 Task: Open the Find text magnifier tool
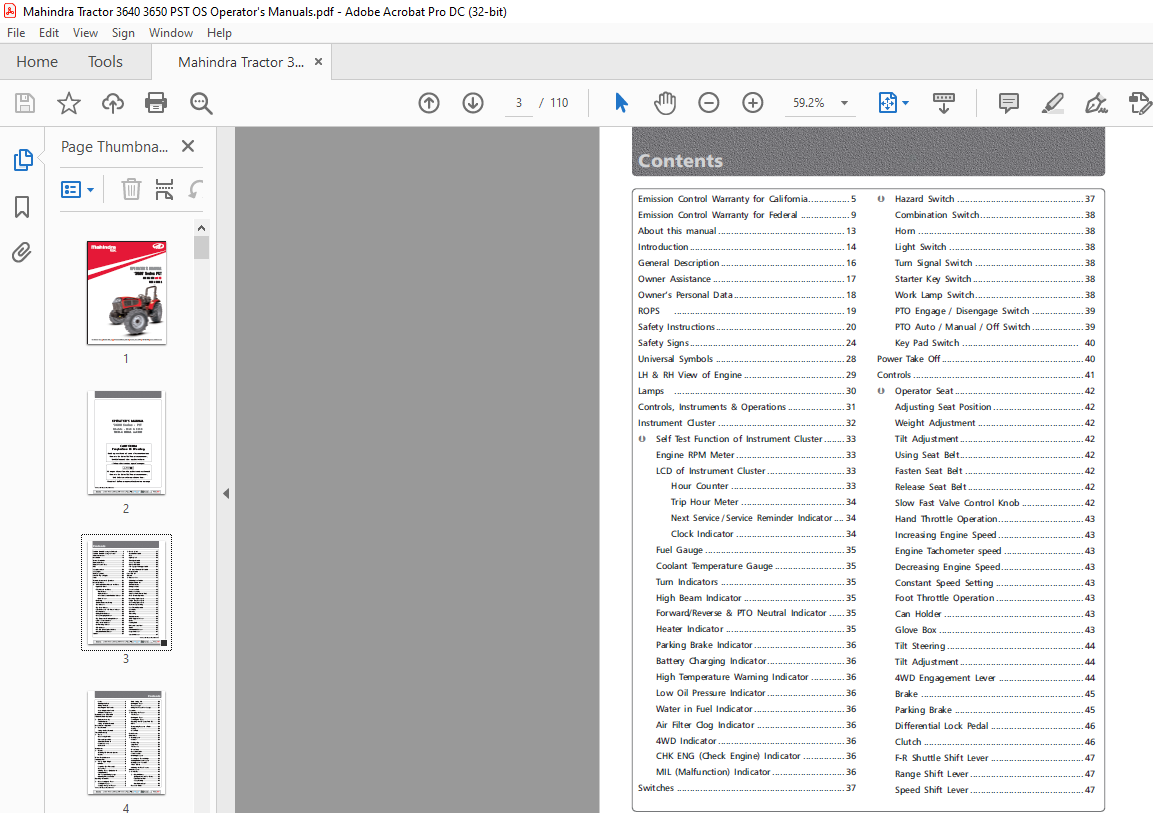click(201, 103)
